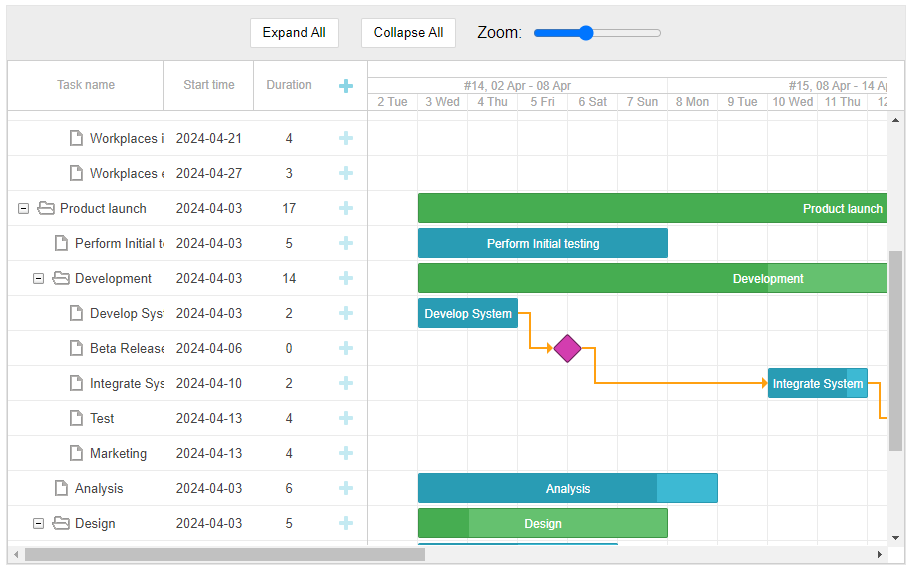Sort by the Duration column header
Viewport: 913px width, 570px height.
coord(289,85)
